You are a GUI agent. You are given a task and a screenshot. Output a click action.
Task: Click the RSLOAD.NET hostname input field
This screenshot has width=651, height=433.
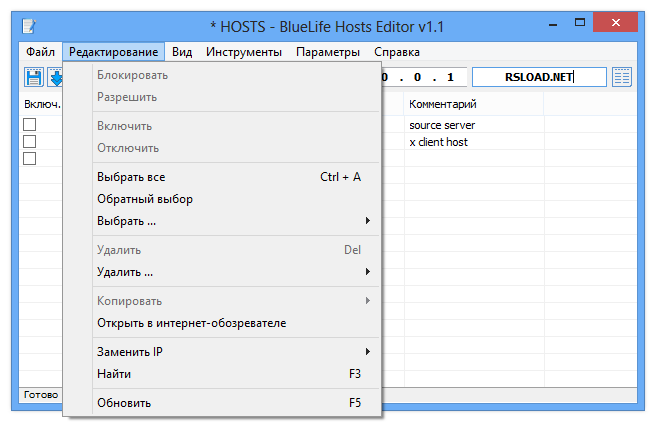pos(539,77)
